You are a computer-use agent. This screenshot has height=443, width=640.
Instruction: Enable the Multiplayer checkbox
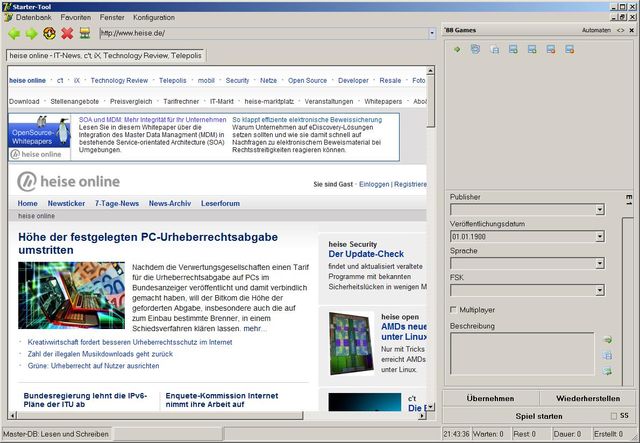coord(453,310)
